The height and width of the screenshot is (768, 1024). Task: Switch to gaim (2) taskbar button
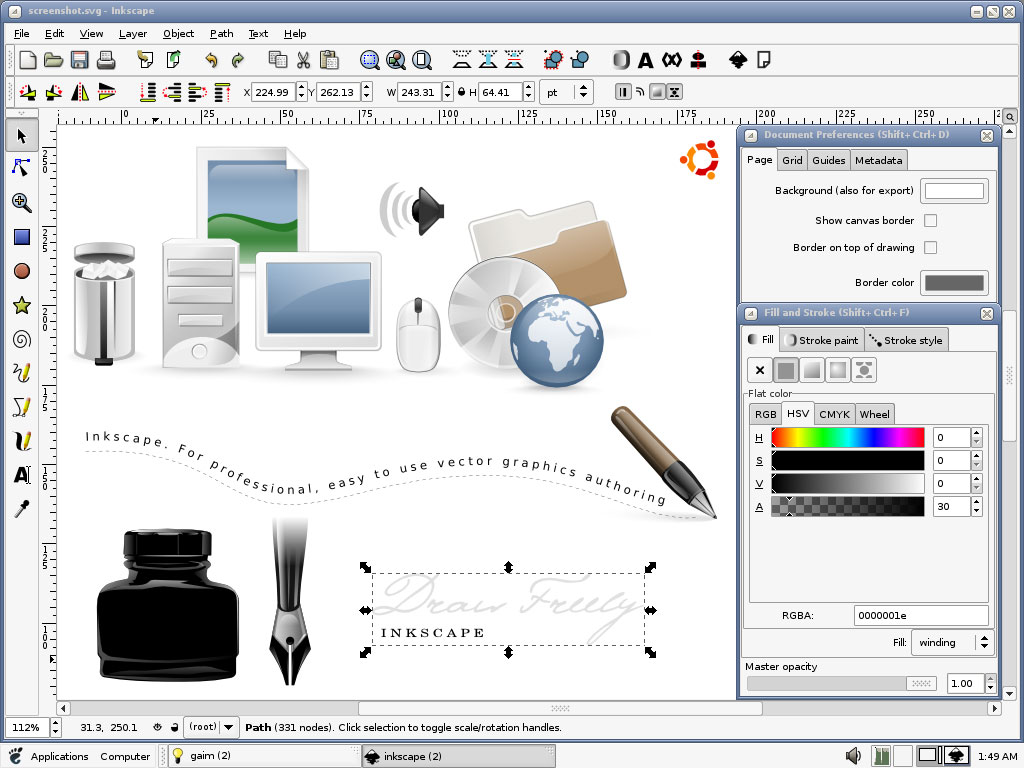click(263, 756)
